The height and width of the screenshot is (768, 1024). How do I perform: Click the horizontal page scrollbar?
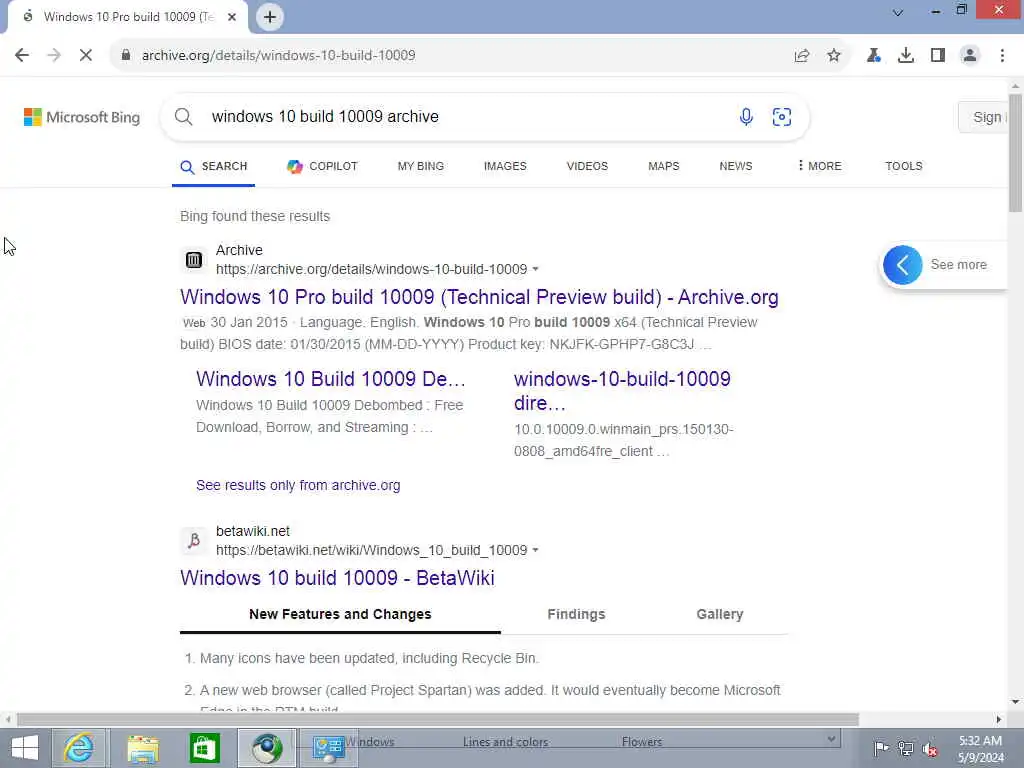[x=438, y=720]
